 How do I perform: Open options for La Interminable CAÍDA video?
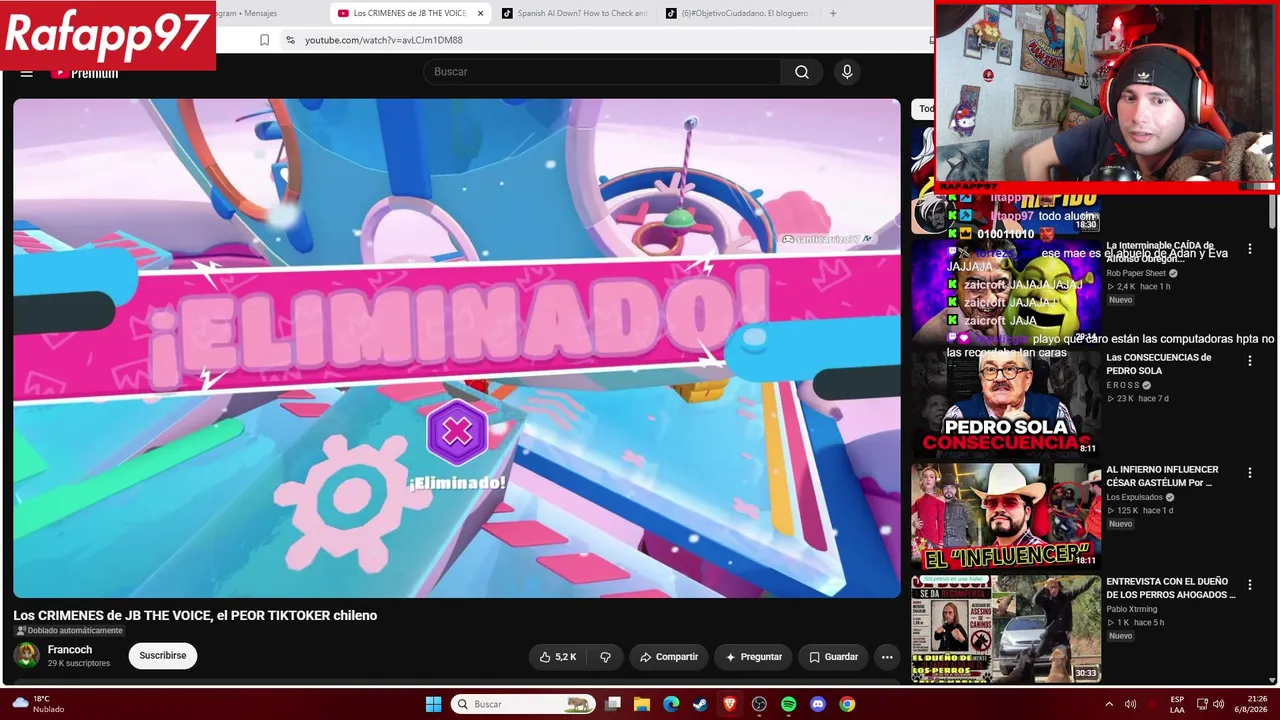[x=1249, y=249]
